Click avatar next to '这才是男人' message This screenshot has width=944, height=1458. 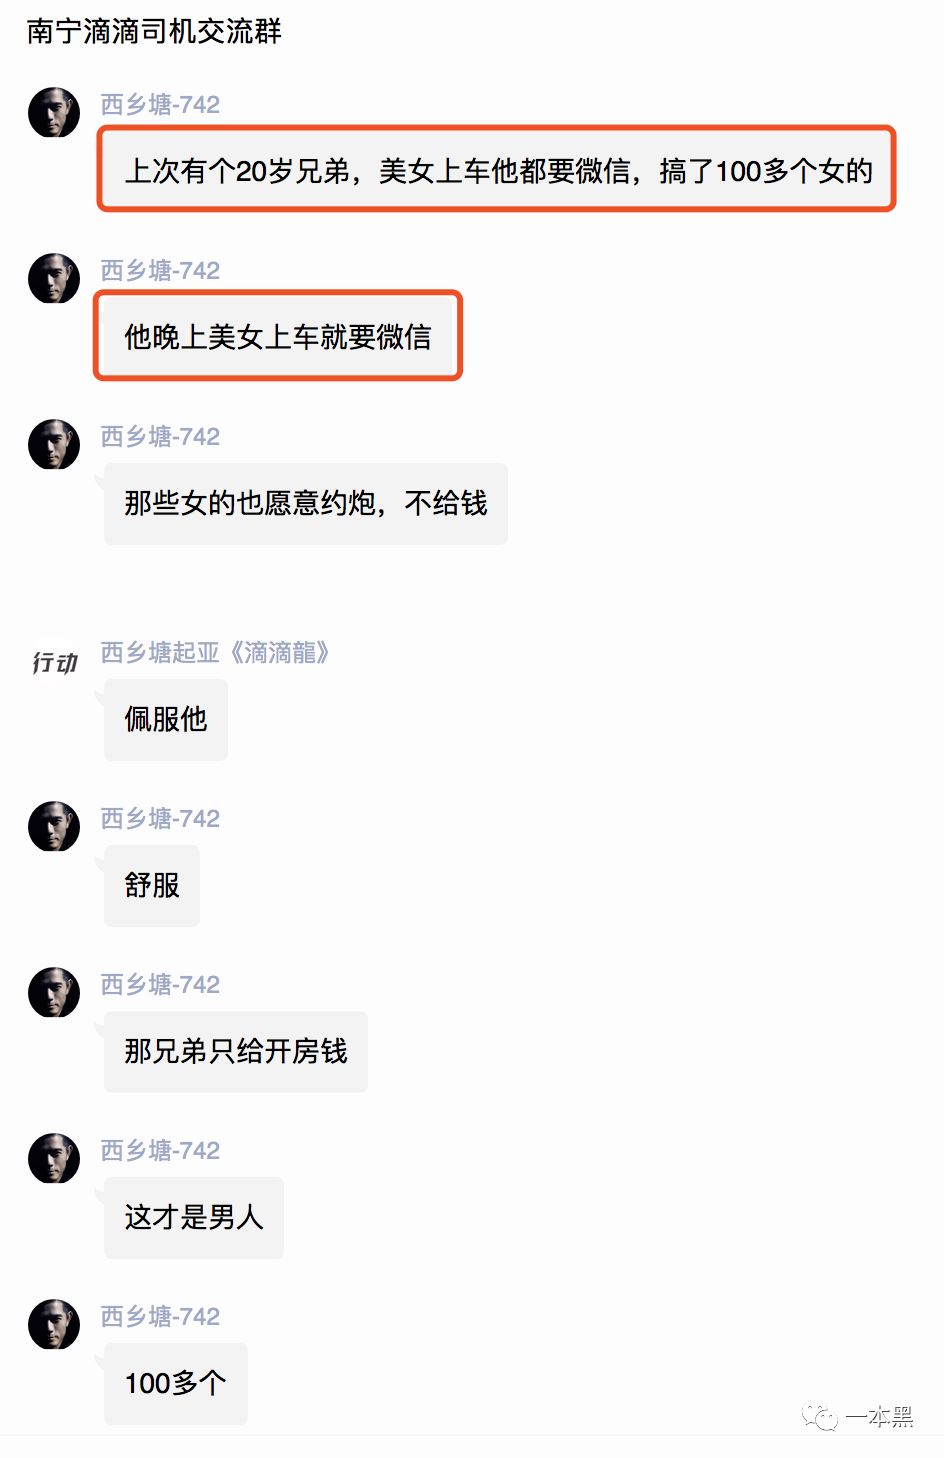pyautogui.click(x=54, y=1158)
